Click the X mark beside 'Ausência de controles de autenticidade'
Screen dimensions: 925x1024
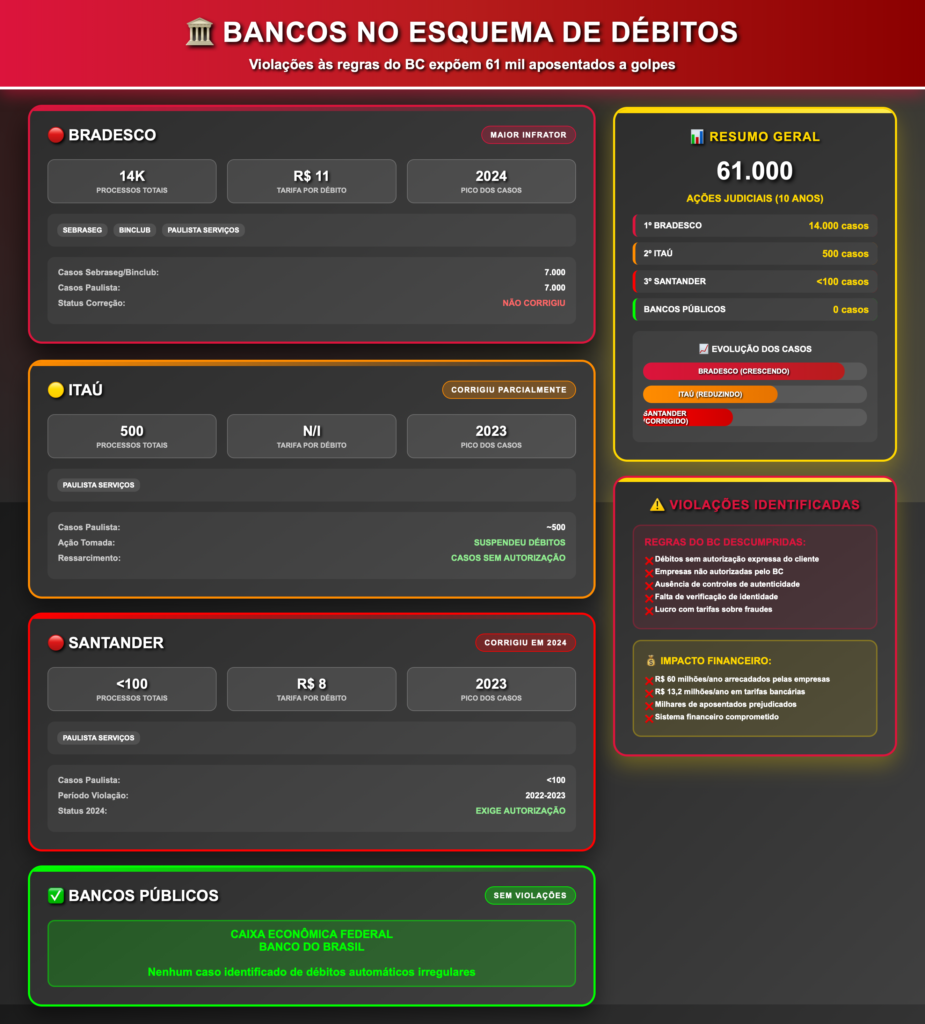click(649, 585)
